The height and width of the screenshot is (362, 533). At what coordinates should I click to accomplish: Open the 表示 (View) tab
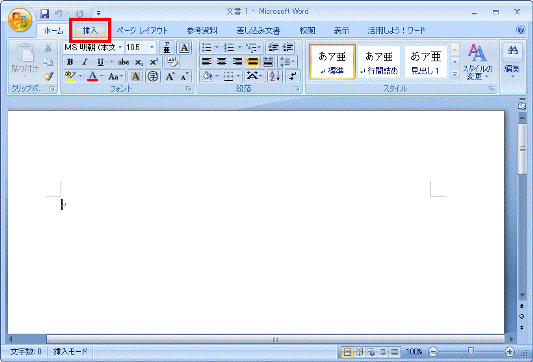coord(341,31)
